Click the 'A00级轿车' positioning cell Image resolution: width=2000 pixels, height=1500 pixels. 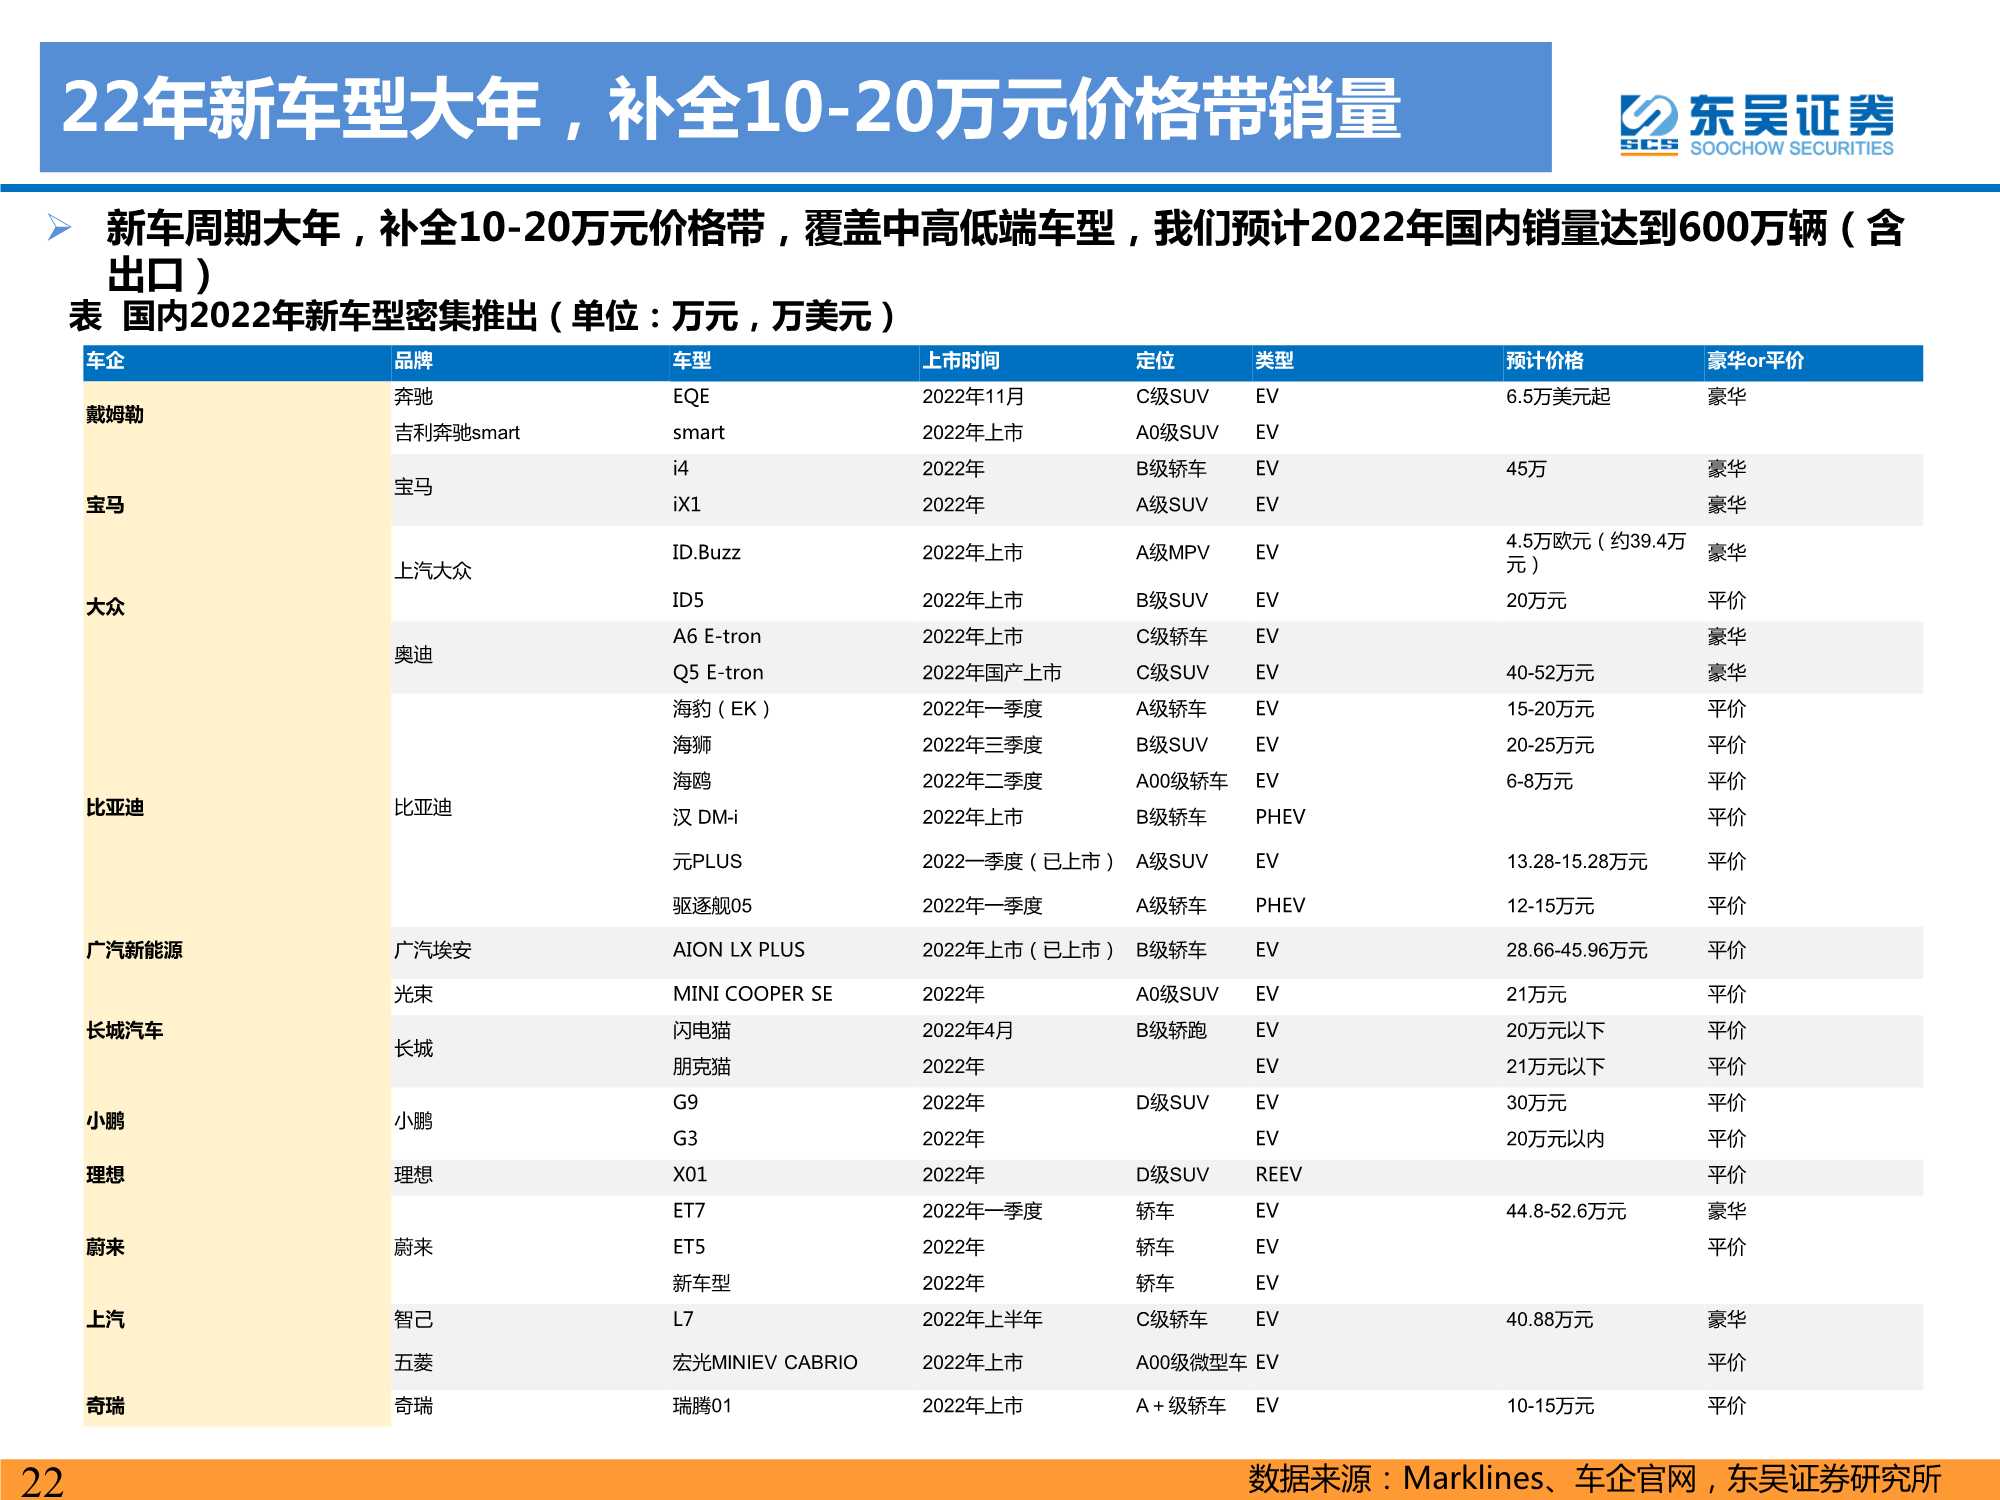click(1182, 781)
